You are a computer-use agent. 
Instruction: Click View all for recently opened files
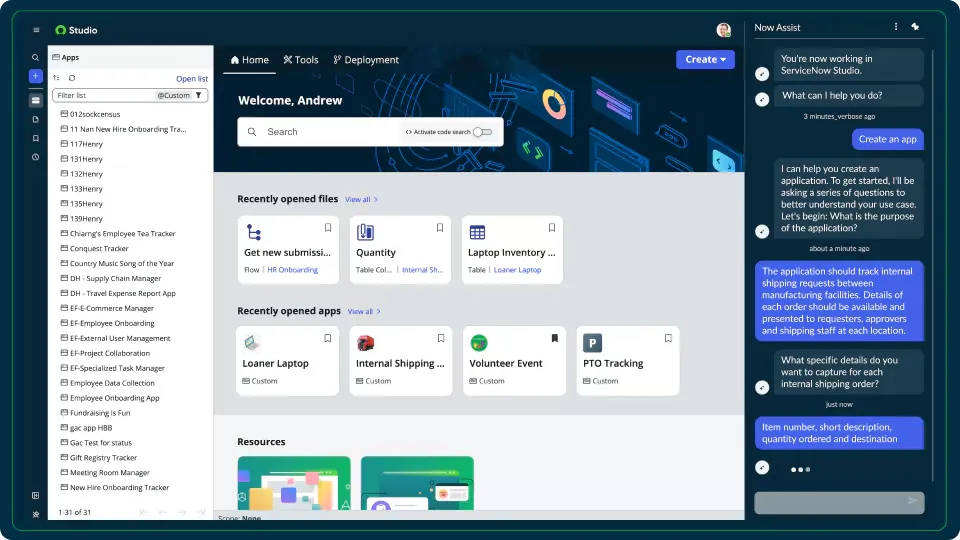pyautogui.click(x=361, y=200)
